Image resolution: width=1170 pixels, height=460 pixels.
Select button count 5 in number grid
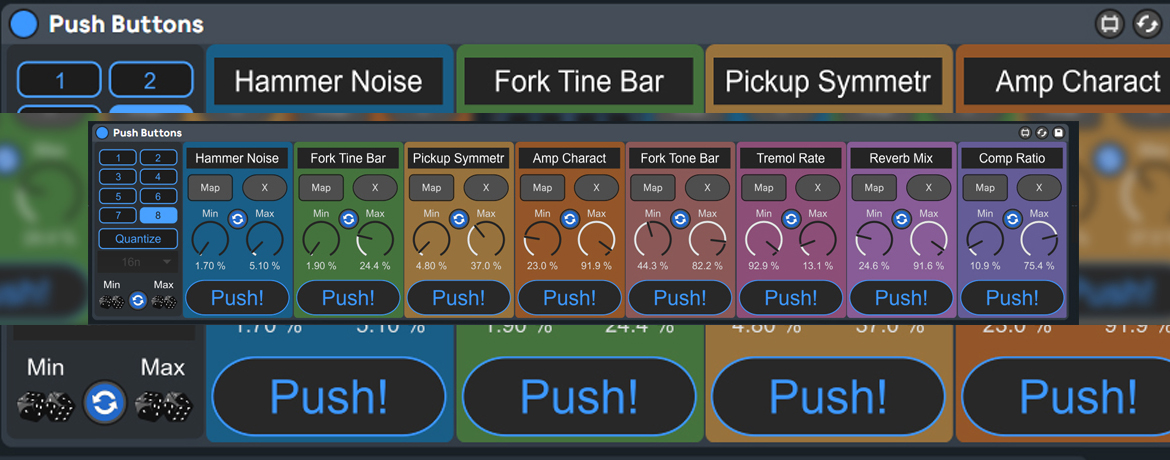[119, 196]
